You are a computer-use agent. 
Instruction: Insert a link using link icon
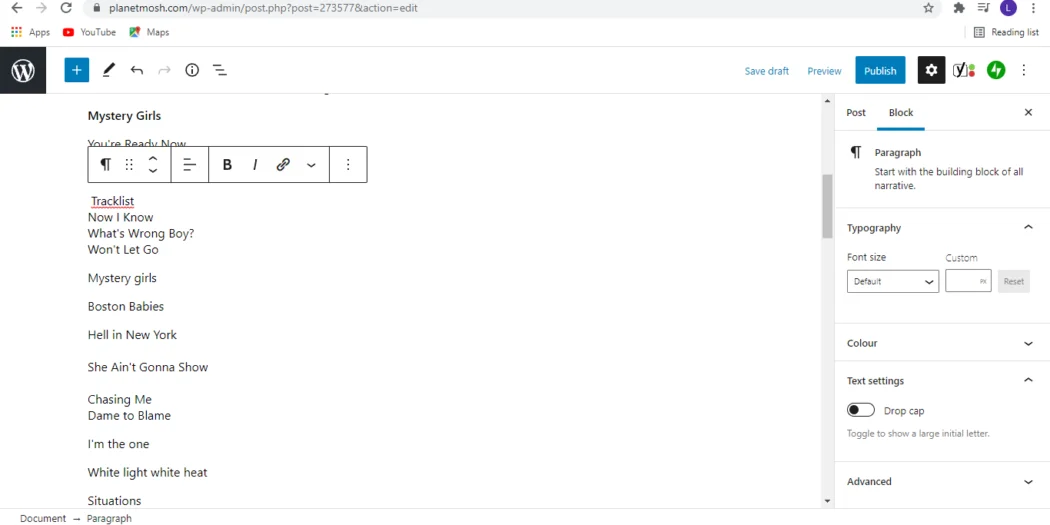click(283, 165)
